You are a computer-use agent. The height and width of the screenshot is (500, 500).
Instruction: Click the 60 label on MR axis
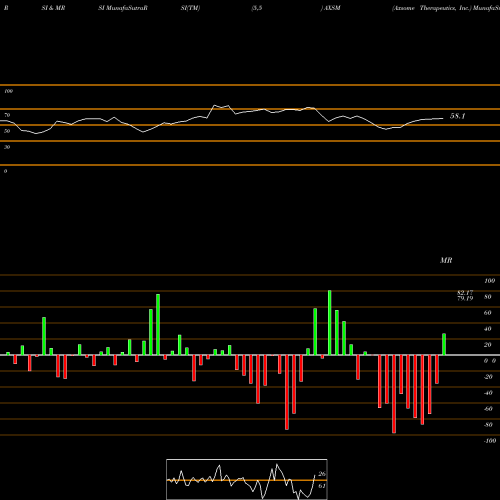click(x=488, y=313)
